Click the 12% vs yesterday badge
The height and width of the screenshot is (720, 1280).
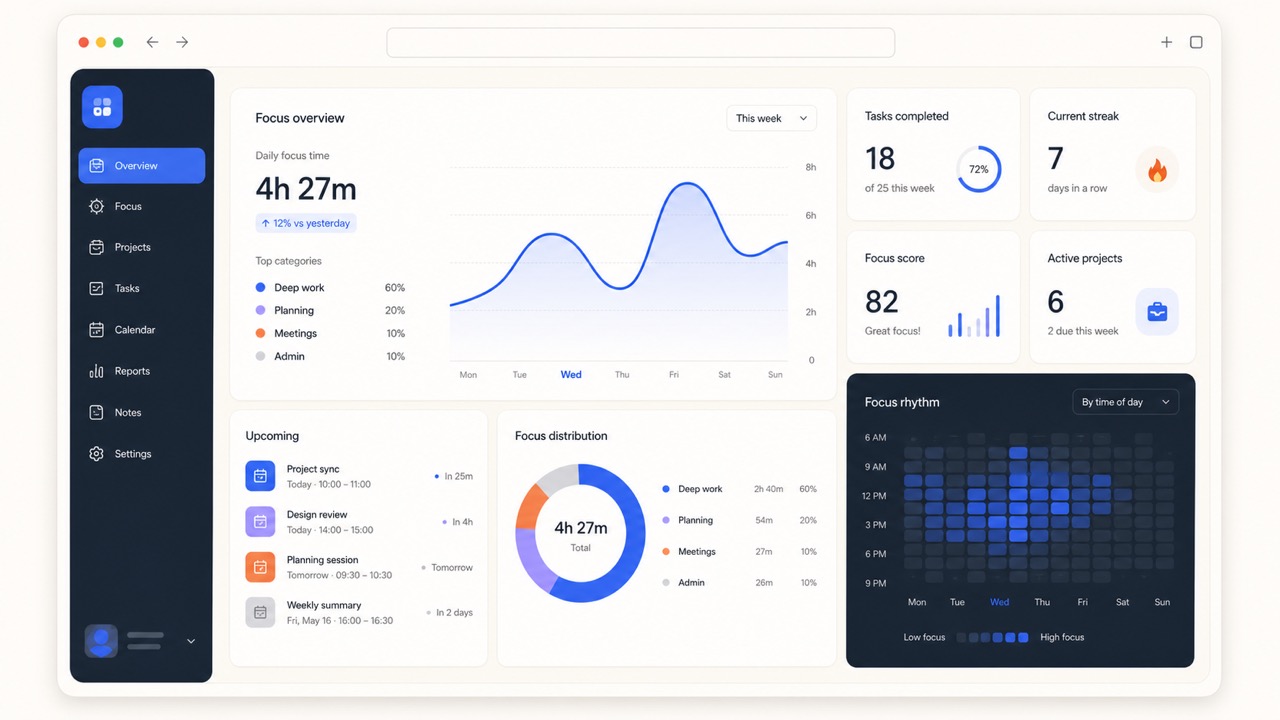[x=306, y=223]
